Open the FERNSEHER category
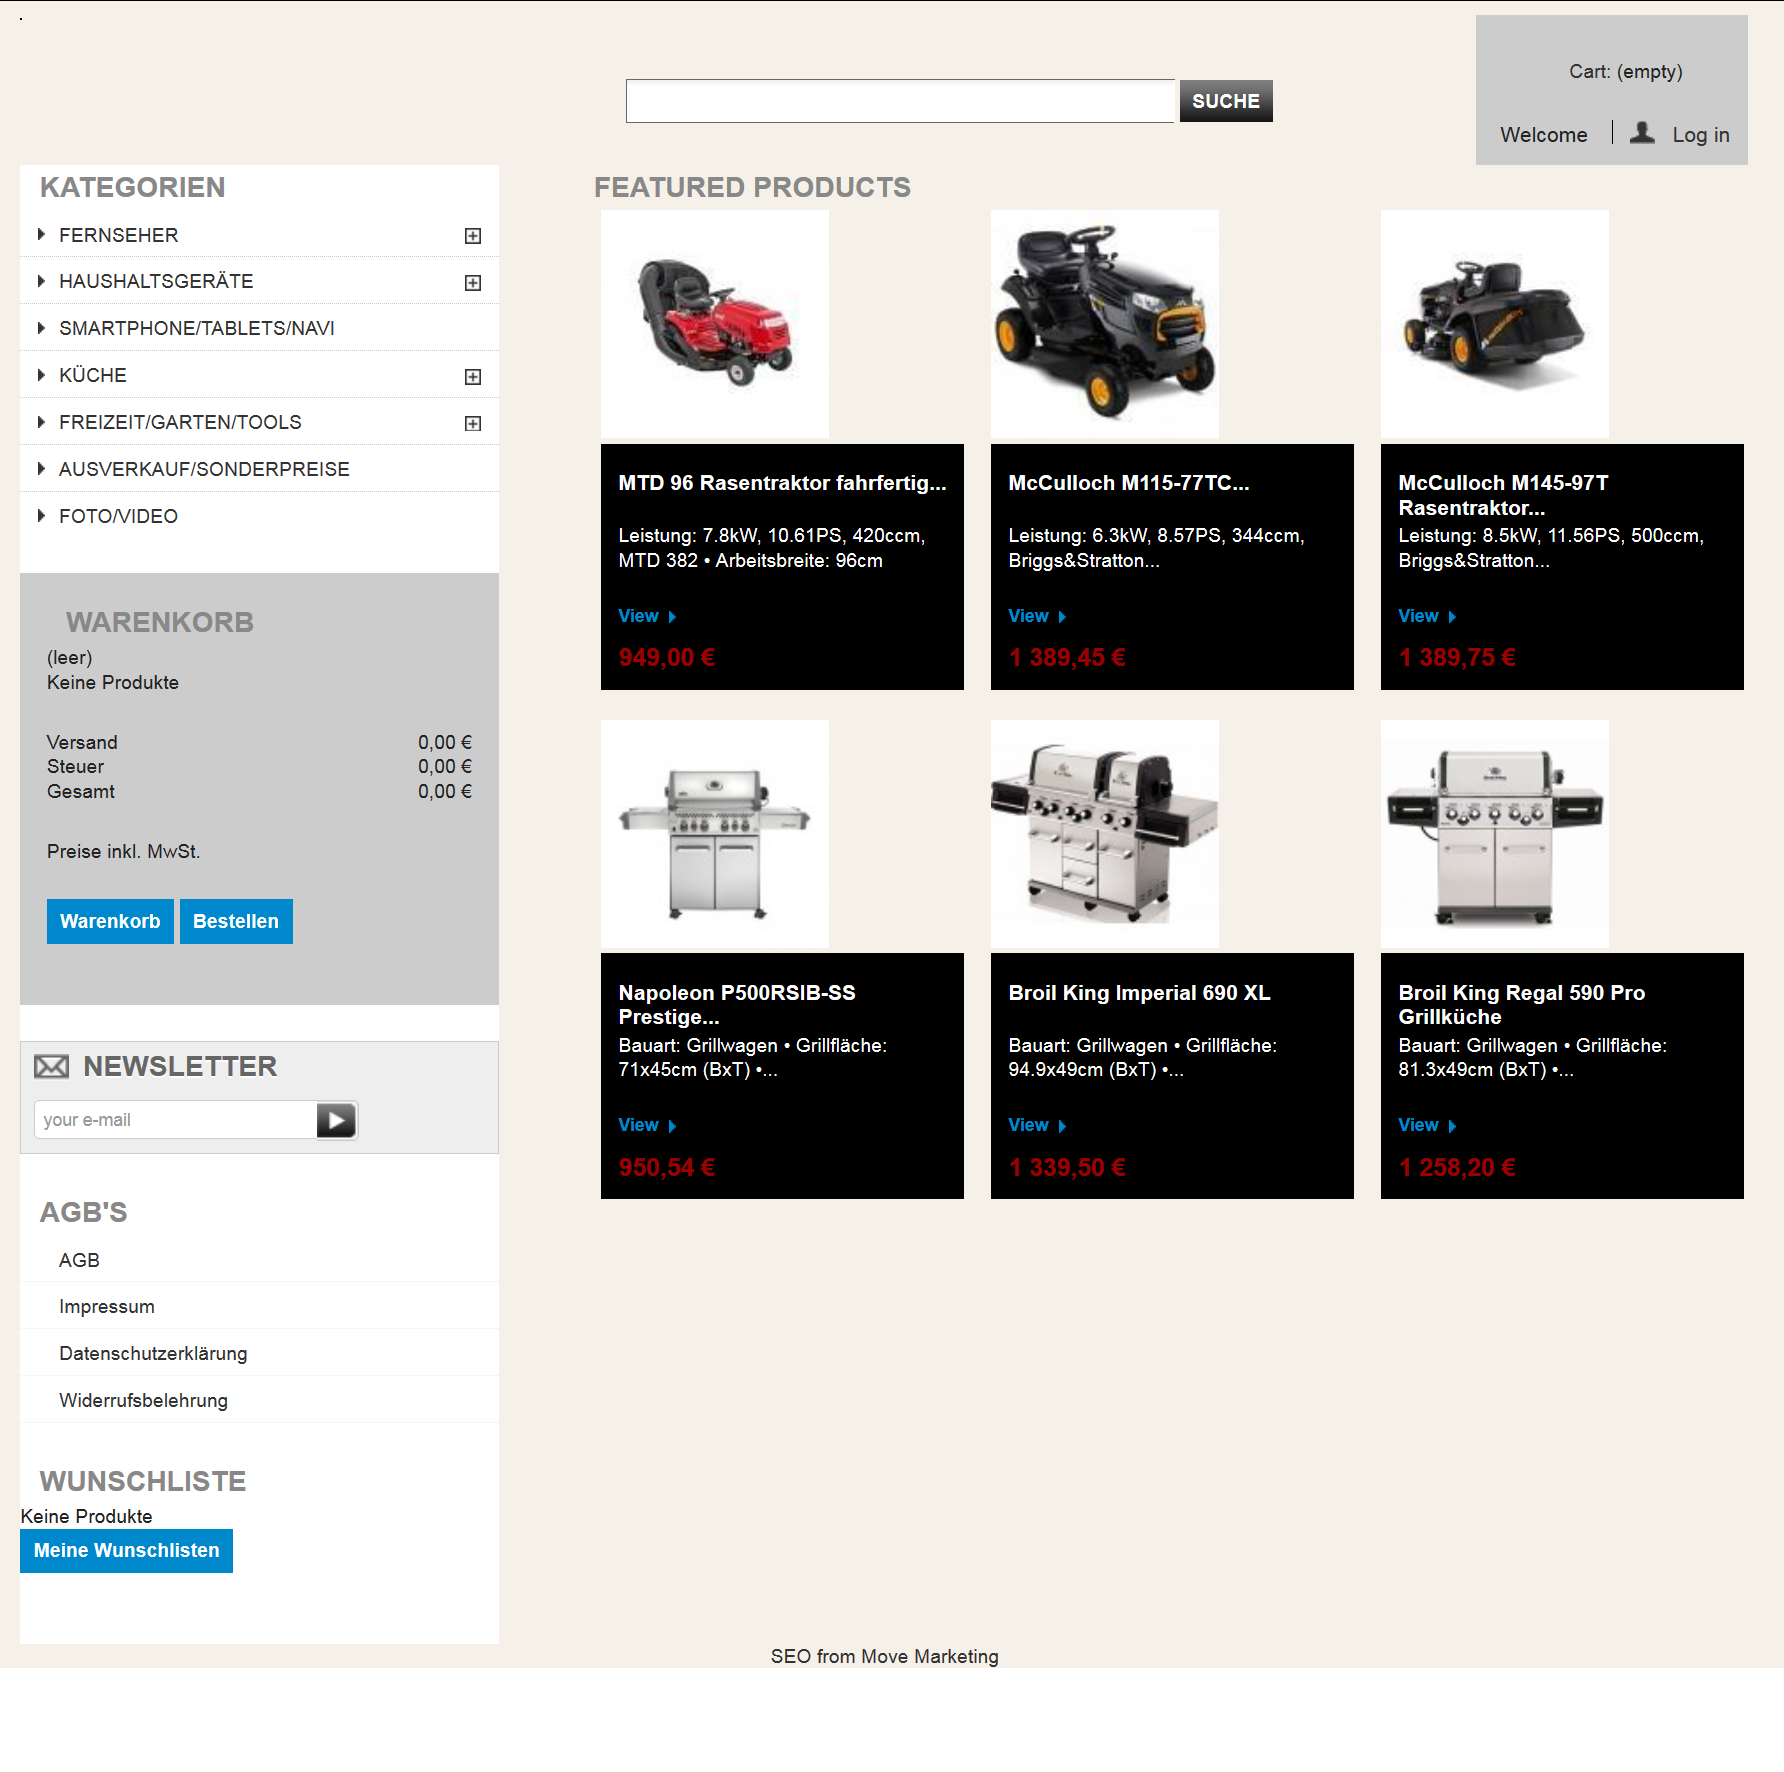Screen dimensions: 1784x1772 [x=118, y=235]
